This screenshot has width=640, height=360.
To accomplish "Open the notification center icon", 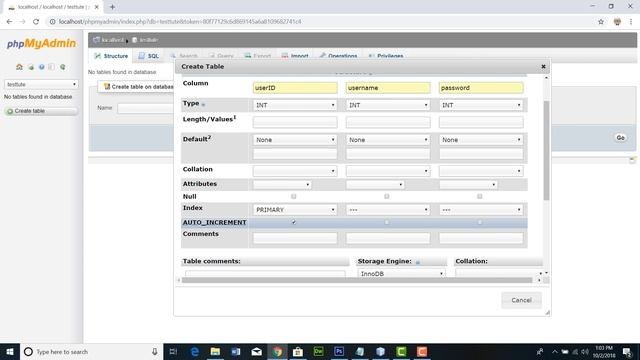I will (x=627, y=351).
